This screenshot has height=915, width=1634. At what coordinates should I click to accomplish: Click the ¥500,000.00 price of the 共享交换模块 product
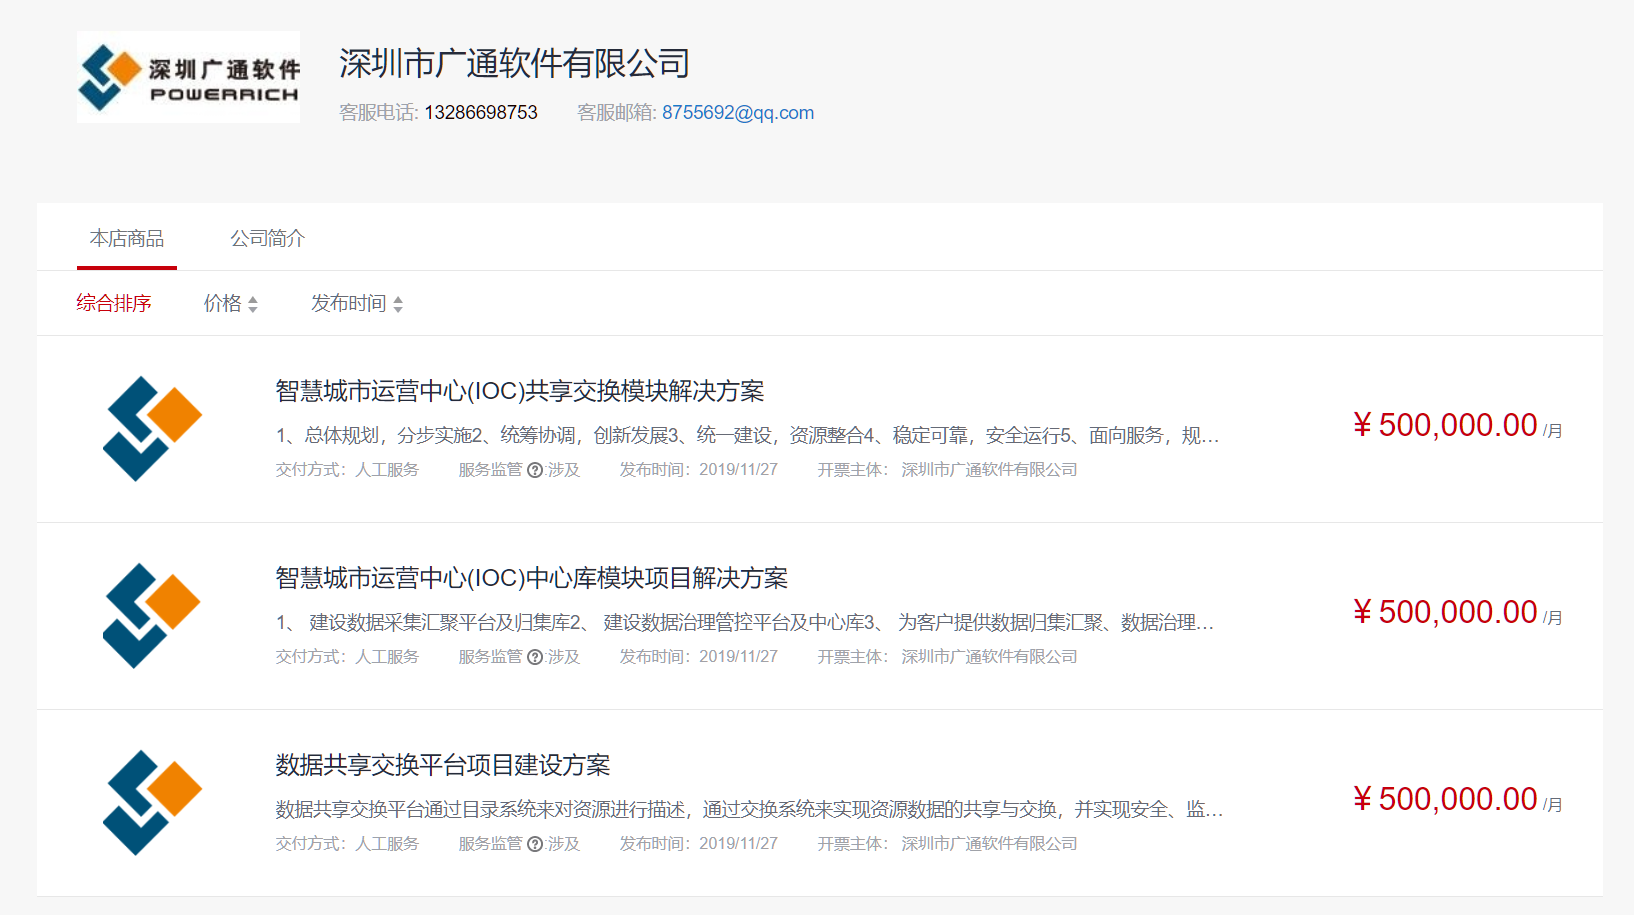(x=1445, y=425)
